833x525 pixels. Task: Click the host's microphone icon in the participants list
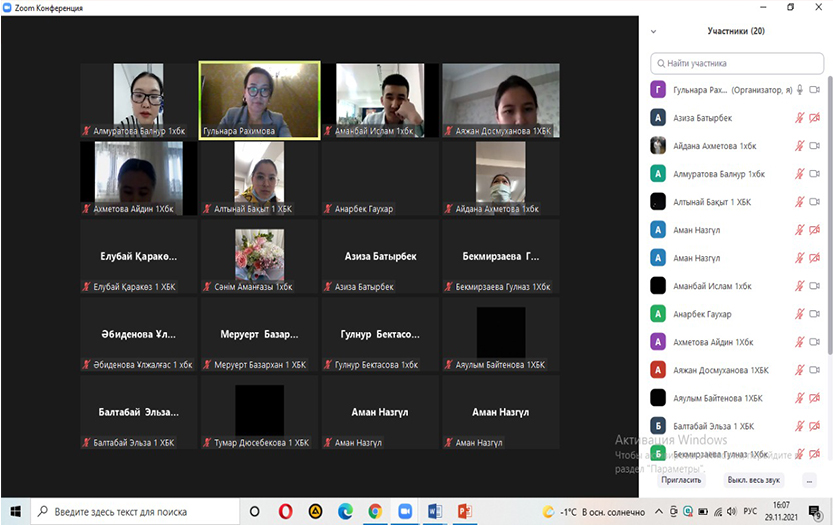(799, 89)
